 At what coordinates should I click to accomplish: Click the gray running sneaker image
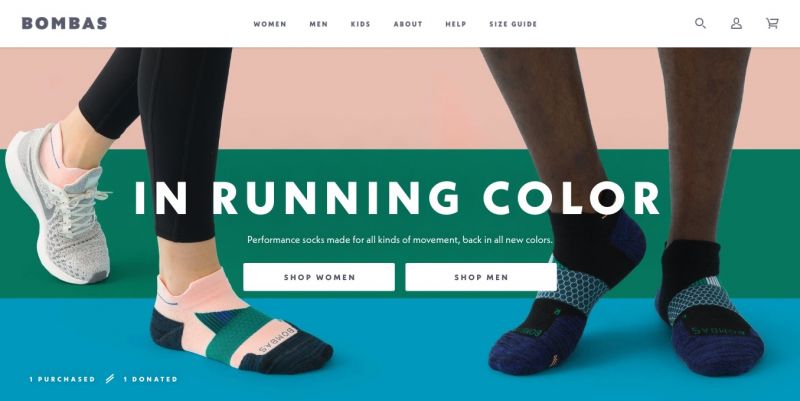[x=58, y=204]
